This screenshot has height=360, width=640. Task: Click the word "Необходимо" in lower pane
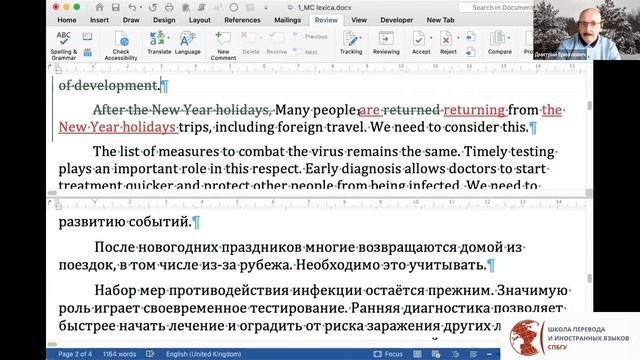[338, 265]
